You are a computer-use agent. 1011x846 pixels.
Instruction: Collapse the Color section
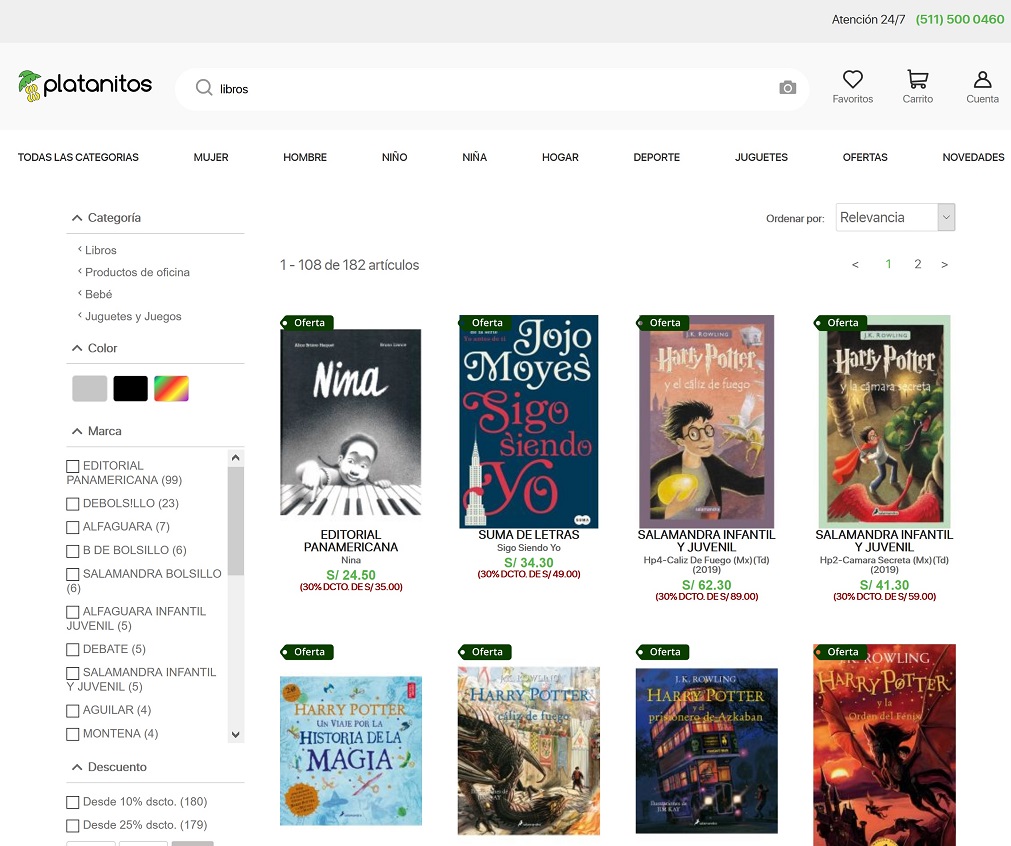[x=77, y=348]
